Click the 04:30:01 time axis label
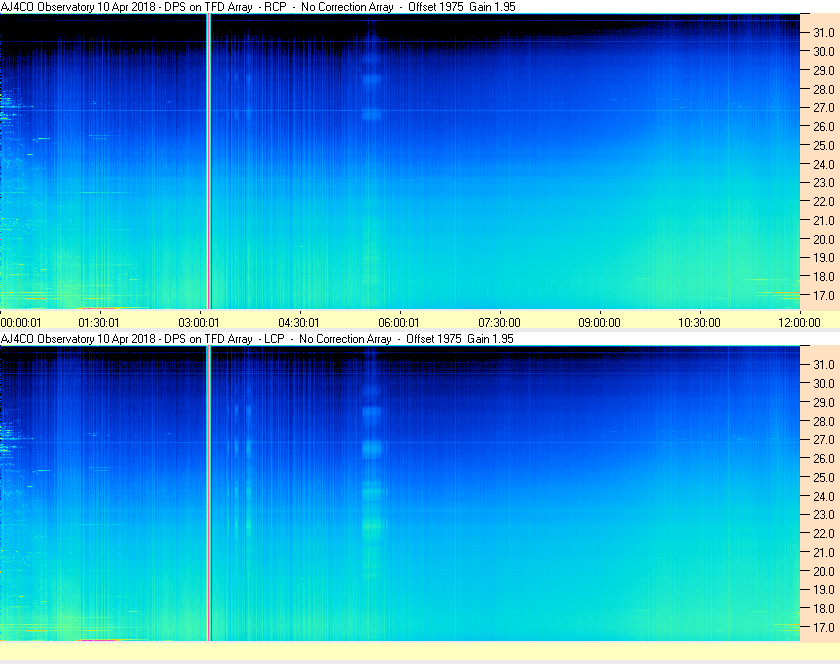The height and width of the screenshot is (664, 840). 298,323
